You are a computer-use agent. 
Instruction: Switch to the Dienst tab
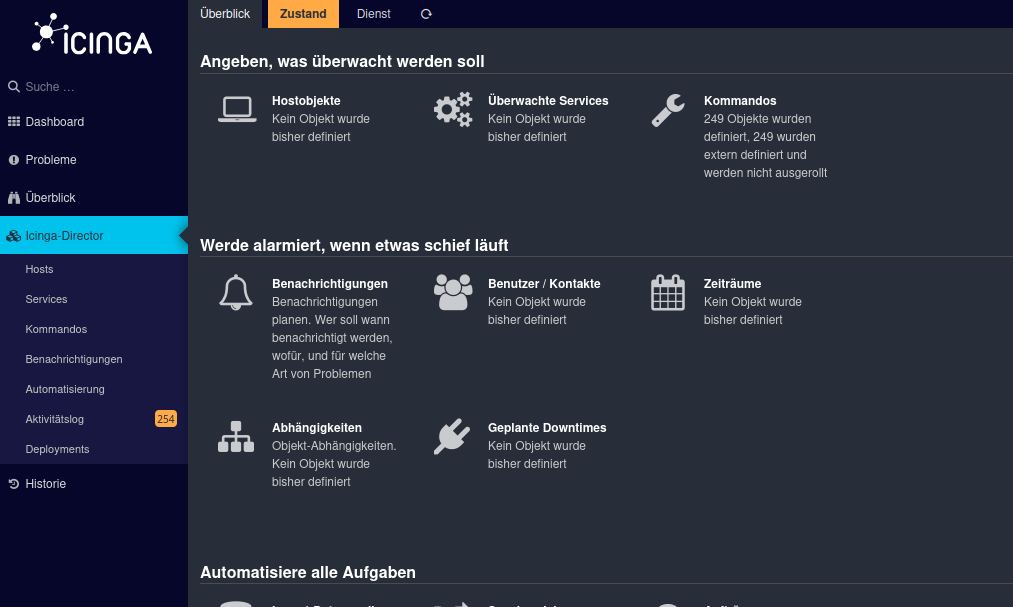point(373,14)
